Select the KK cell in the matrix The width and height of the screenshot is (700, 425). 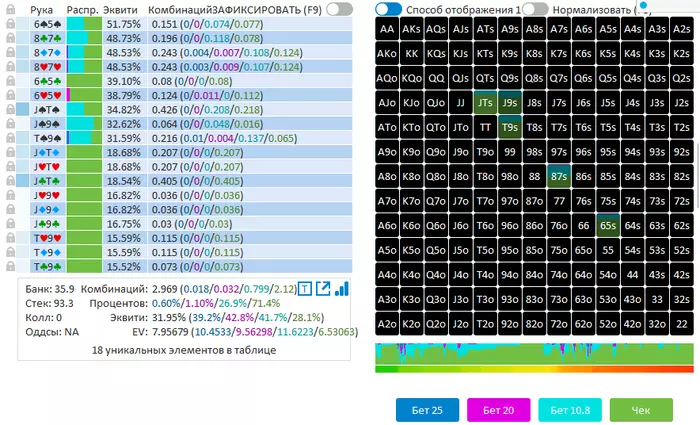(411, 54)
